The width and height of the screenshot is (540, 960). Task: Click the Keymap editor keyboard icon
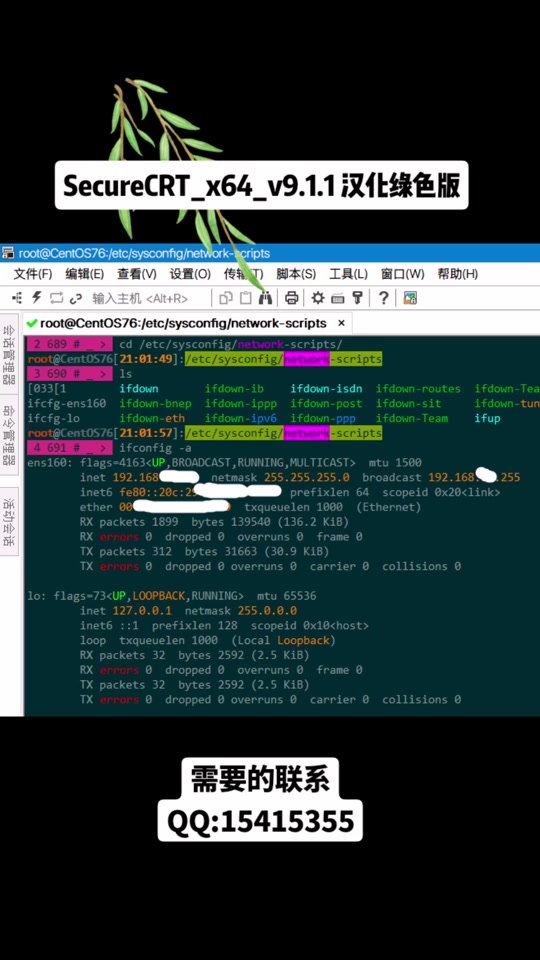337,299
